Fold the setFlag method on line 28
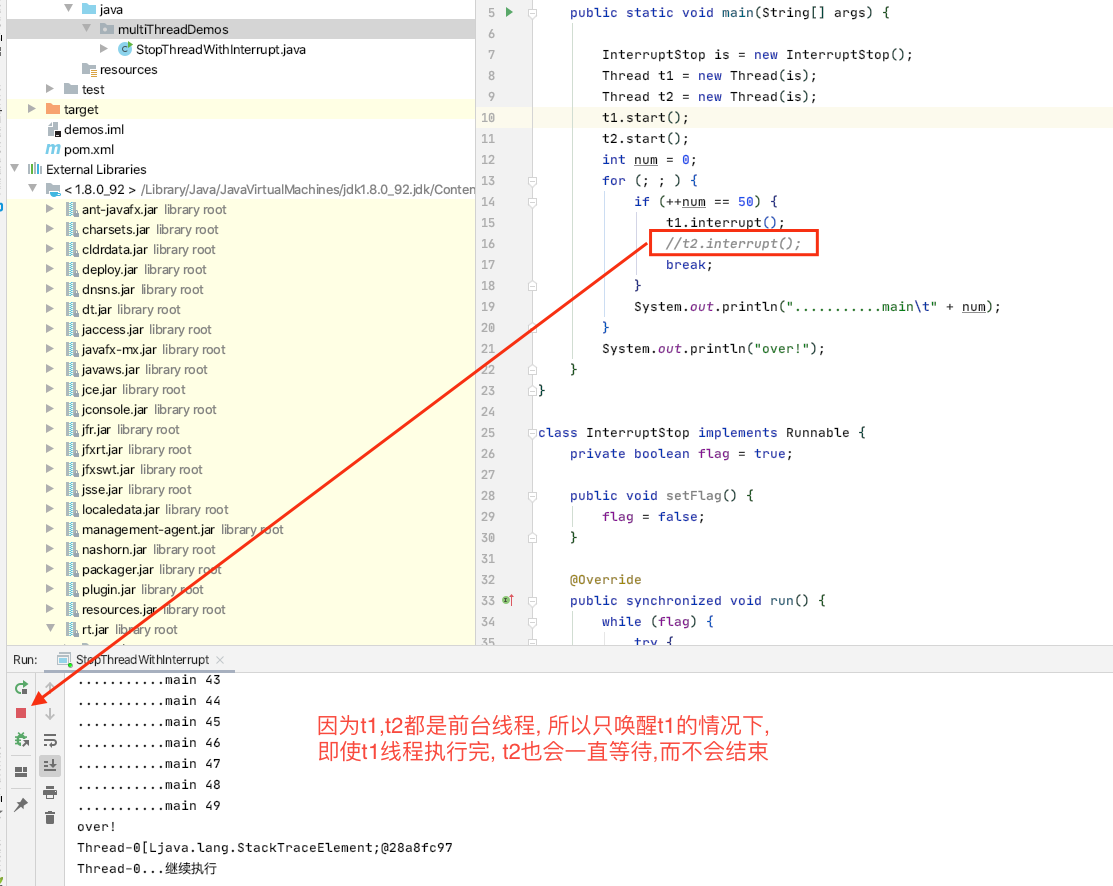 [x=532, y=495]
